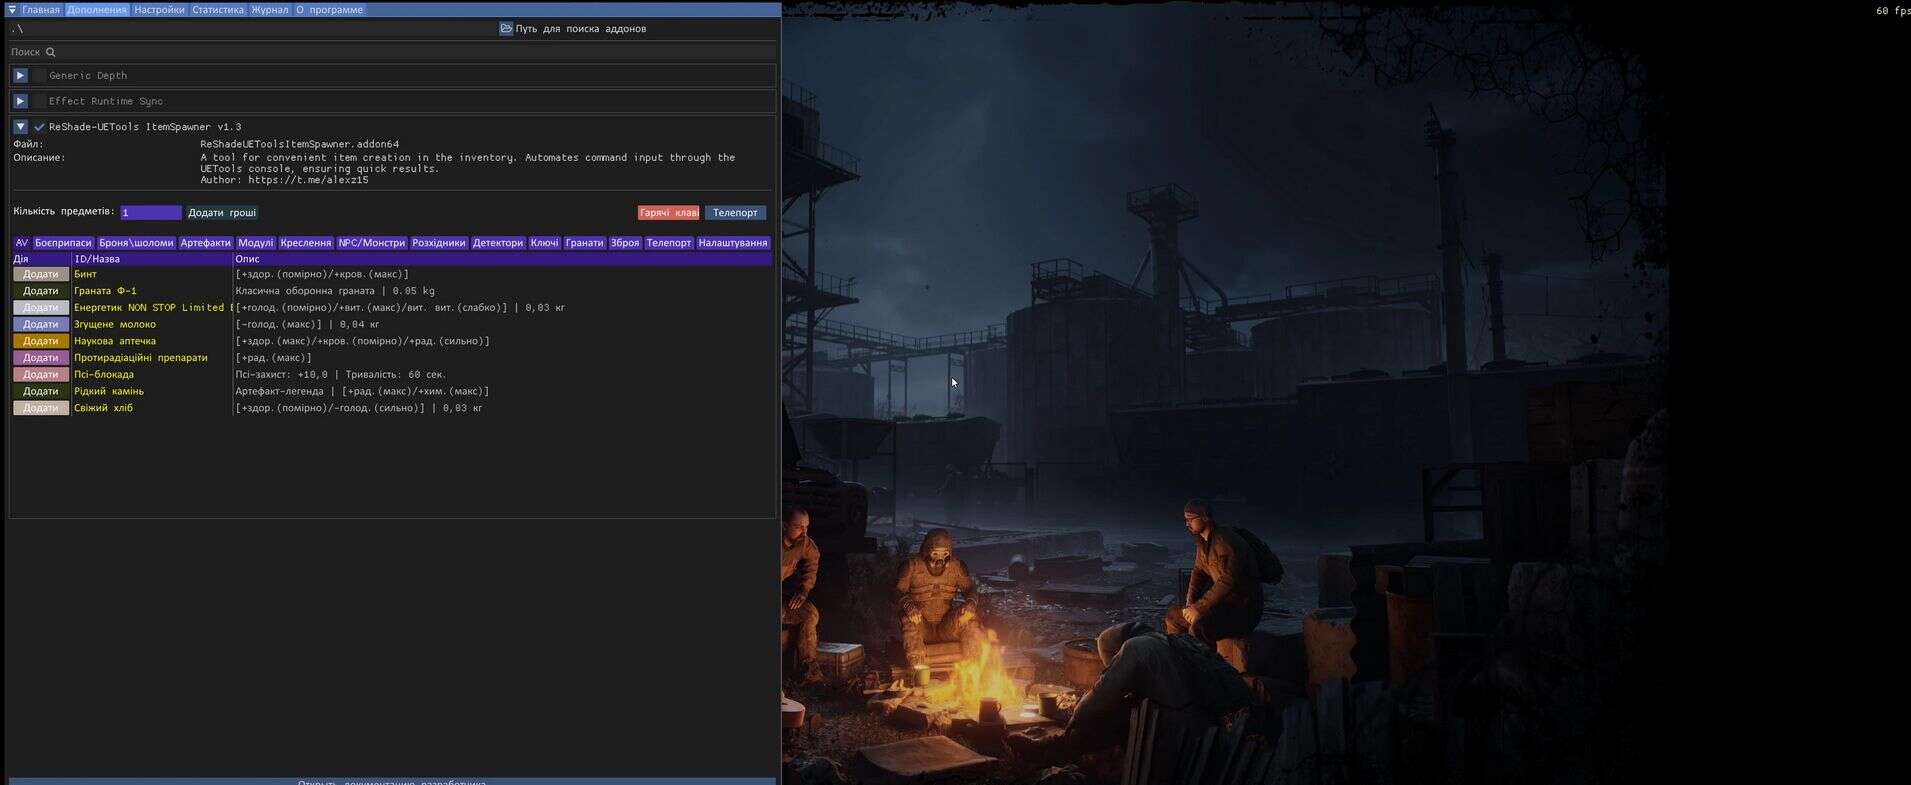The image size is (1911, 785).
Task: Open the Журнал tab
Action: coord(269,10)
